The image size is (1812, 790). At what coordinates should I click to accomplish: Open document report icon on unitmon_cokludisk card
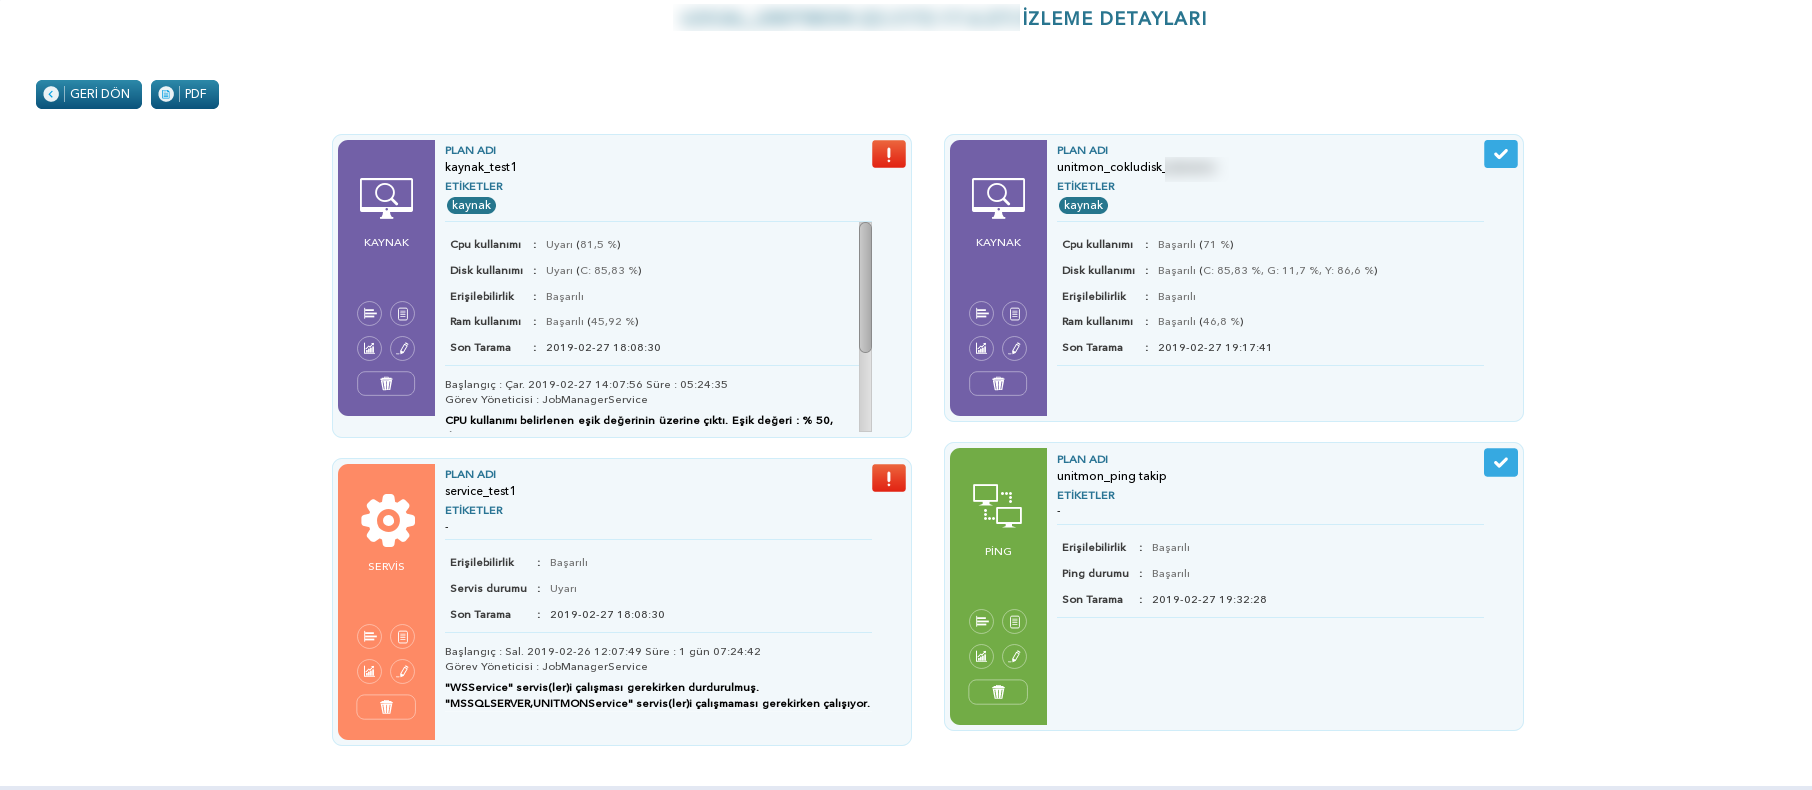(x=1014, y=313)
